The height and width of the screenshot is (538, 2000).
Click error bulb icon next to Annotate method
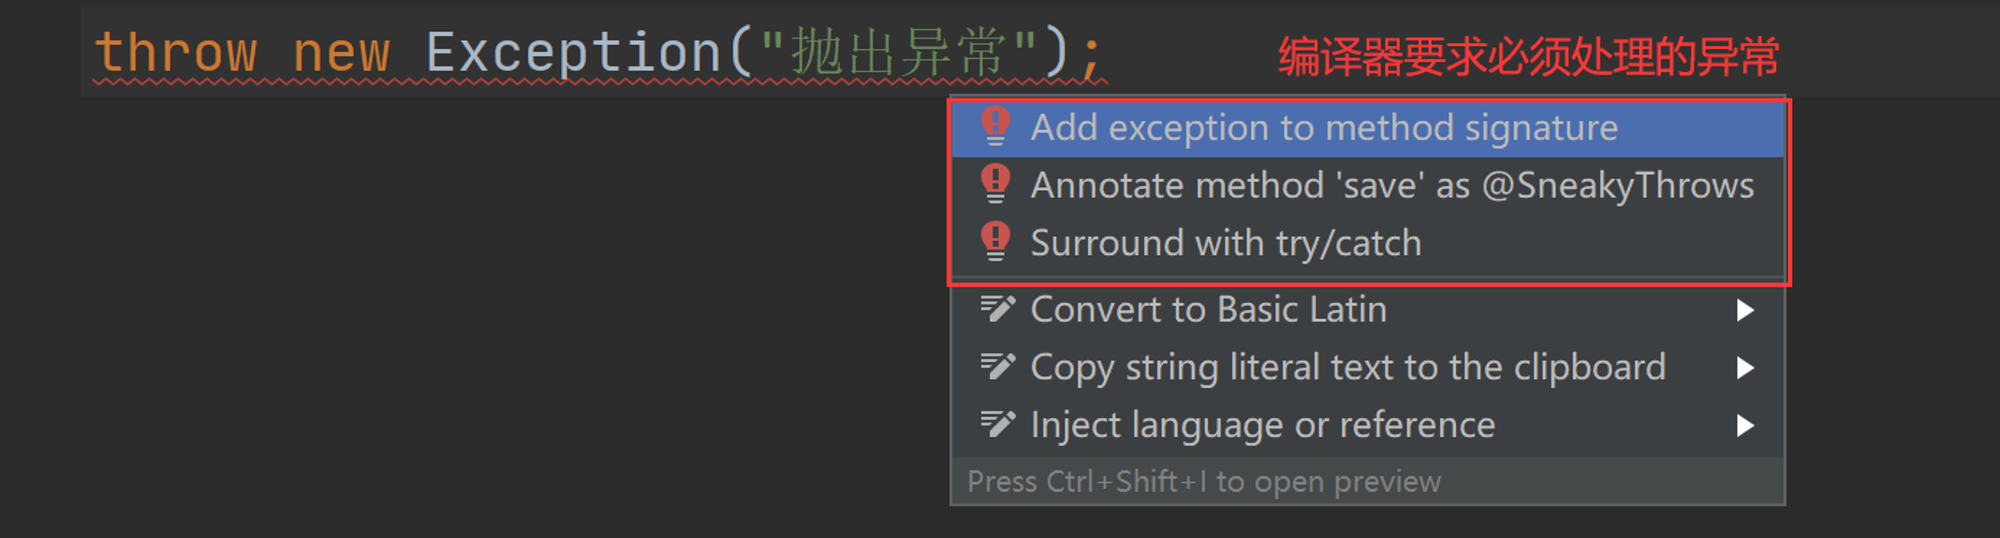point(995,184)
